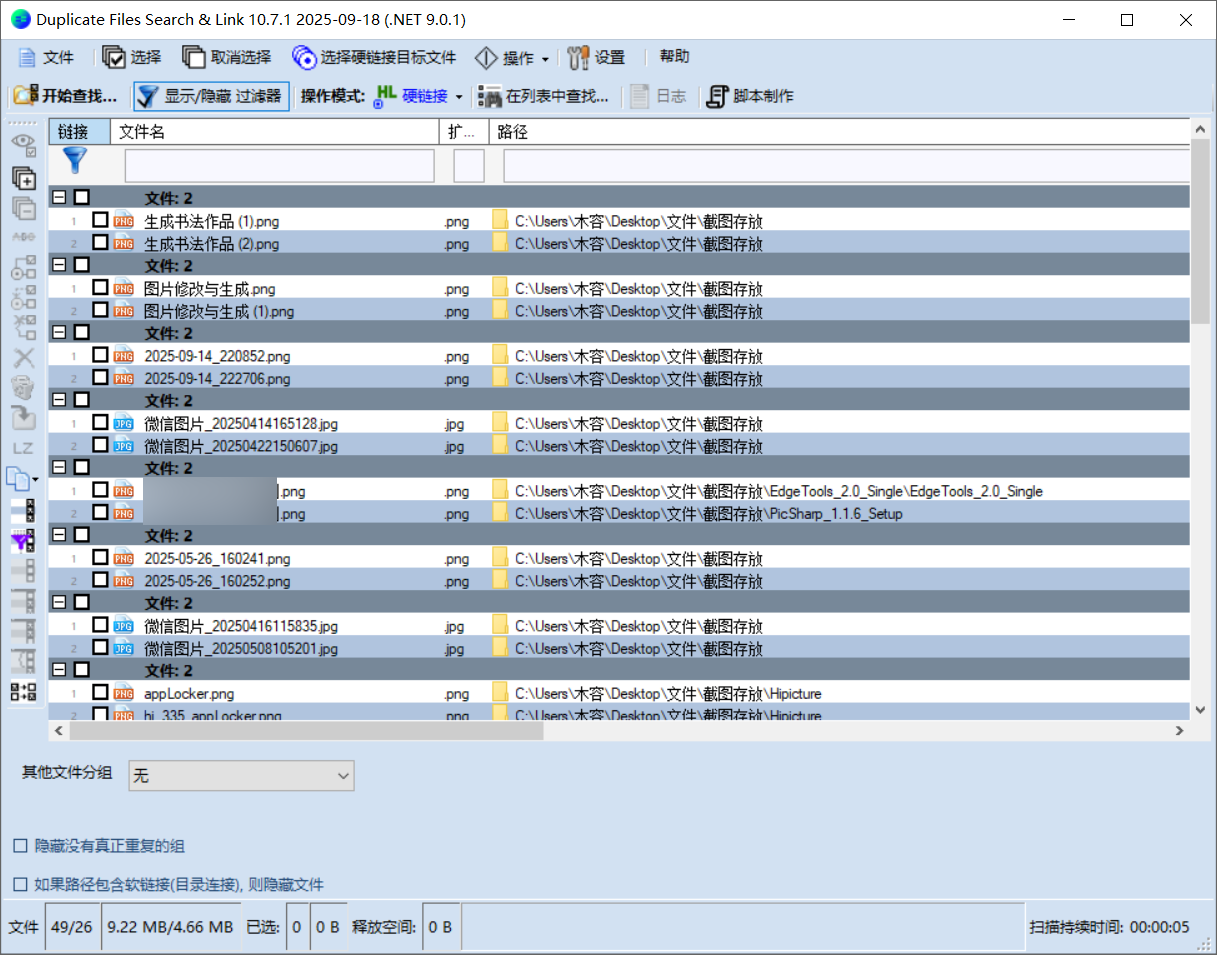Open the 操作 actions dropdown menu
This screenshot has height=955, width=1217.
512,58
